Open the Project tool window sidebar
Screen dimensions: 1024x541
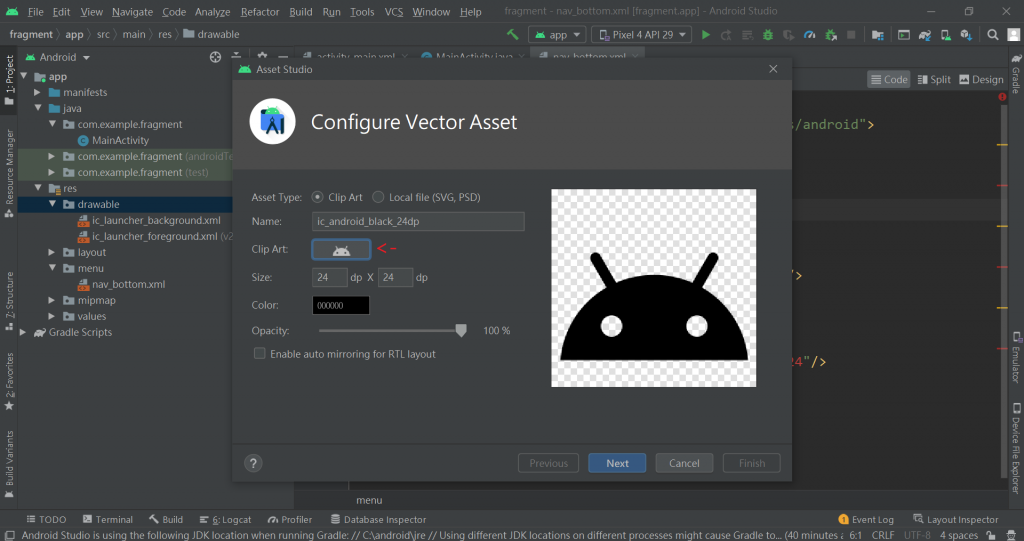point(9,80)
